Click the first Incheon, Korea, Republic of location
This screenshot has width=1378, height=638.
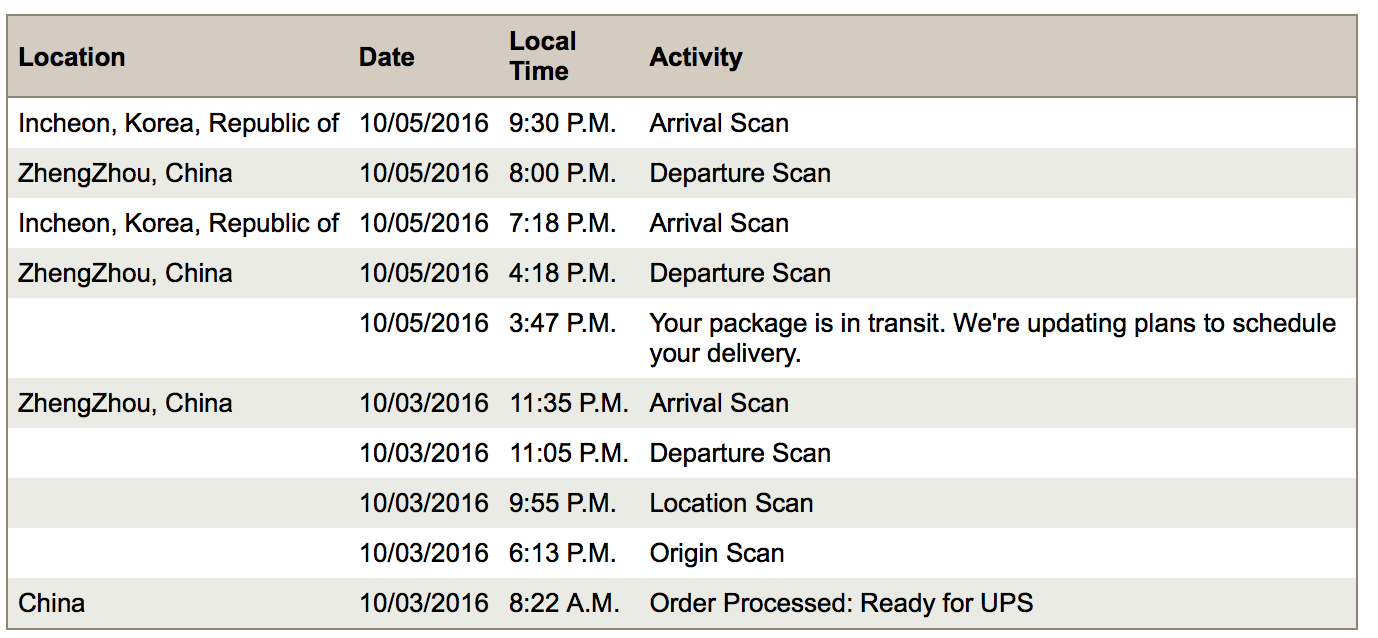point(179,123)
